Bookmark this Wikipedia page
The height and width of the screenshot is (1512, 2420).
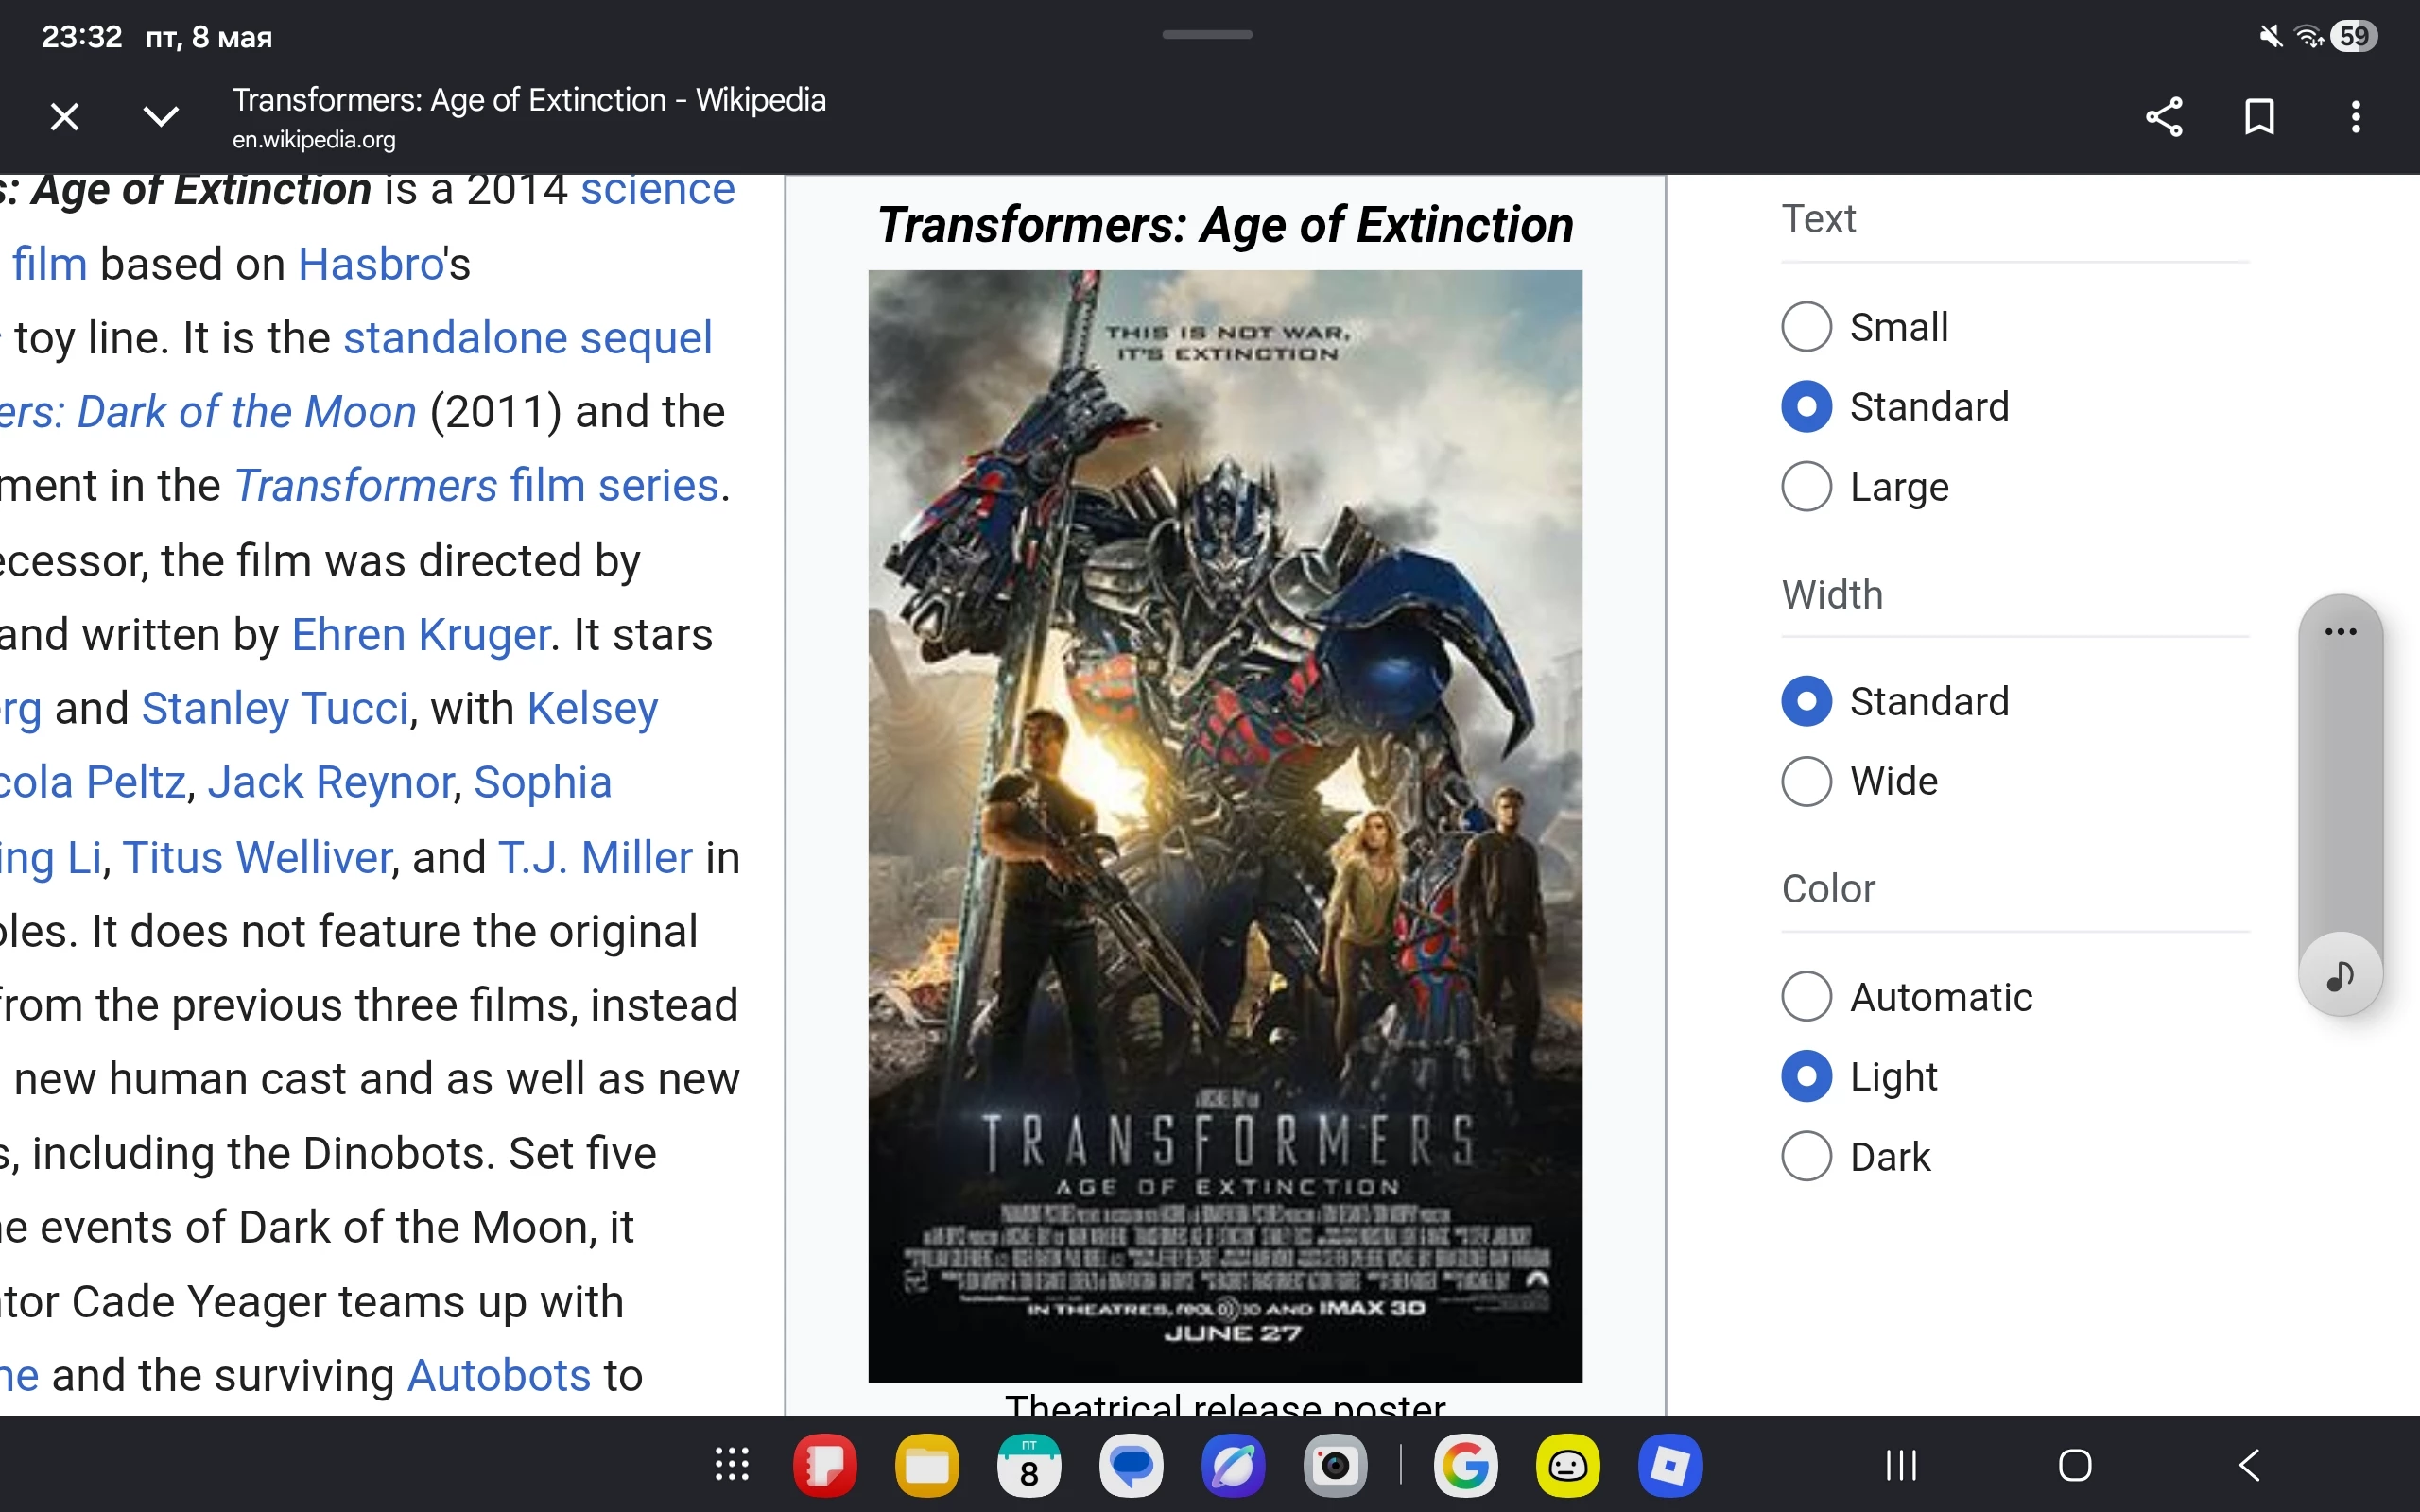tap(2260, 117)
